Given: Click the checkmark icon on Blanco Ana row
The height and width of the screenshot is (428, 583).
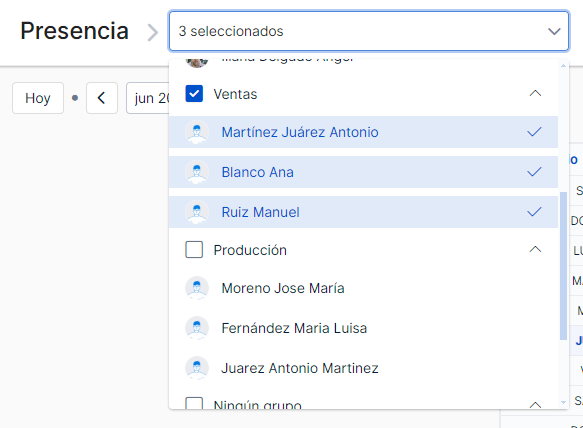Looking at the screenshot, I should point(534,172).
